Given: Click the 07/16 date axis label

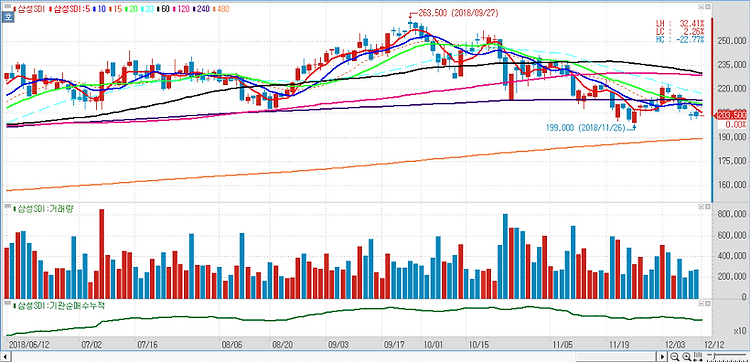Looking at the screenshot, I should click(147, 344).
